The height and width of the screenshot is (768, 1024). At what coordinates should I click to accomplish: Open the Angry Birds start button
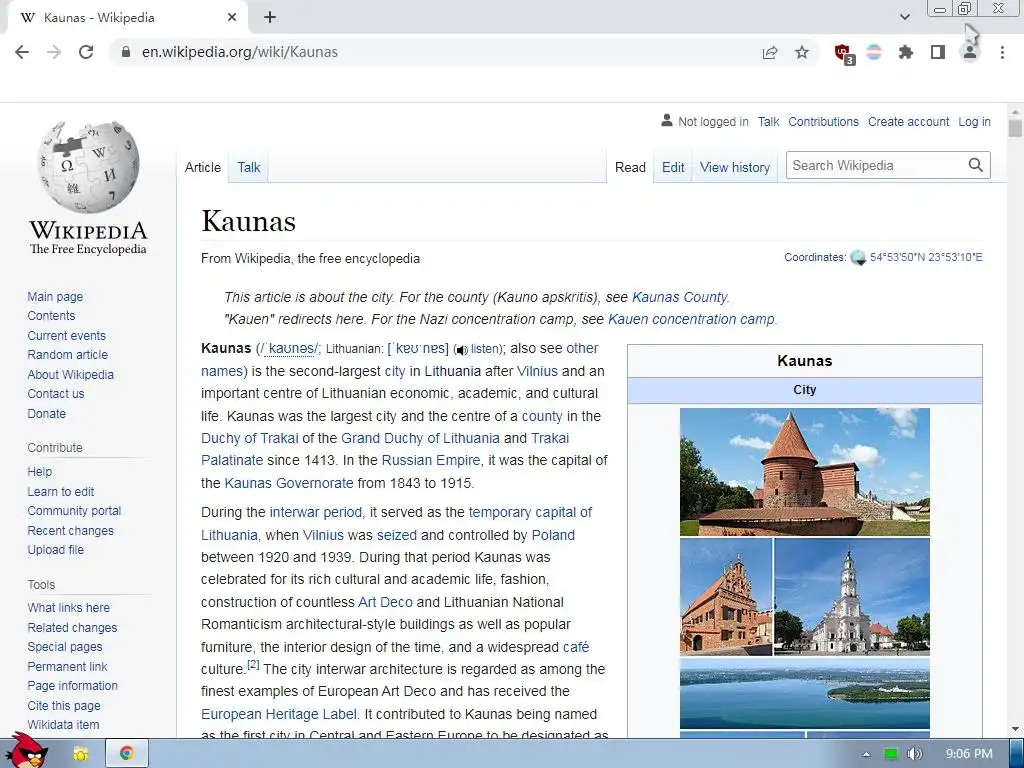coord(26,751)
